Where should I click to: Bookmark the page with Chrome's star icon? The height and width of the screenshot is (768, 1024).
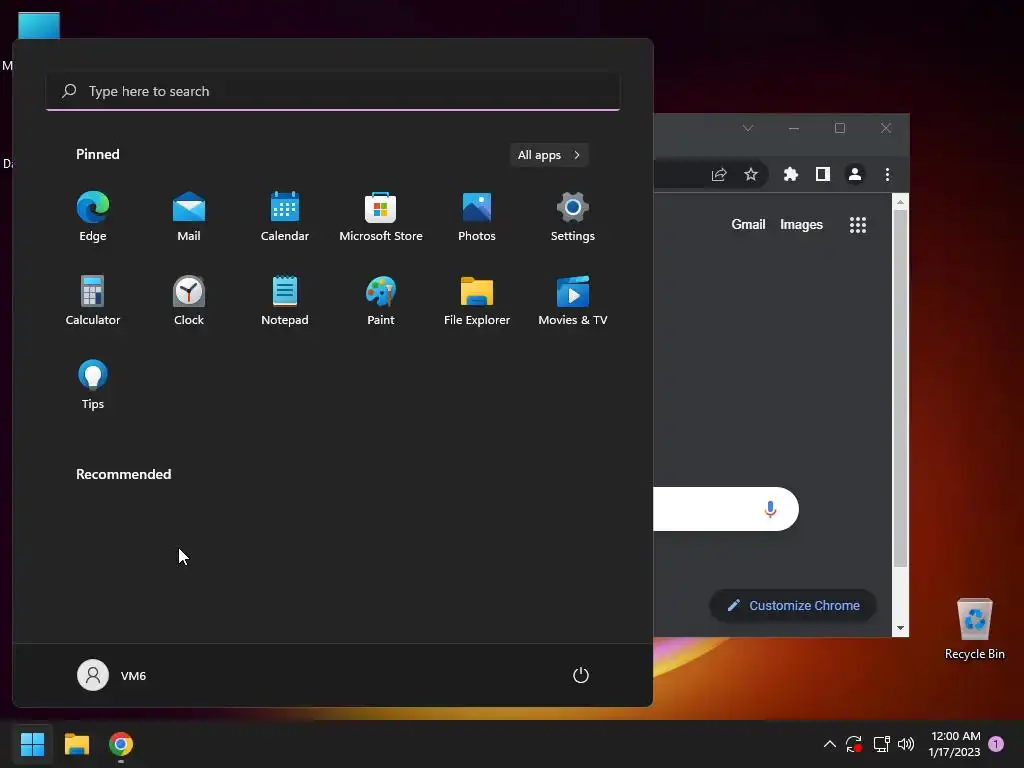(x=751, y=174)
